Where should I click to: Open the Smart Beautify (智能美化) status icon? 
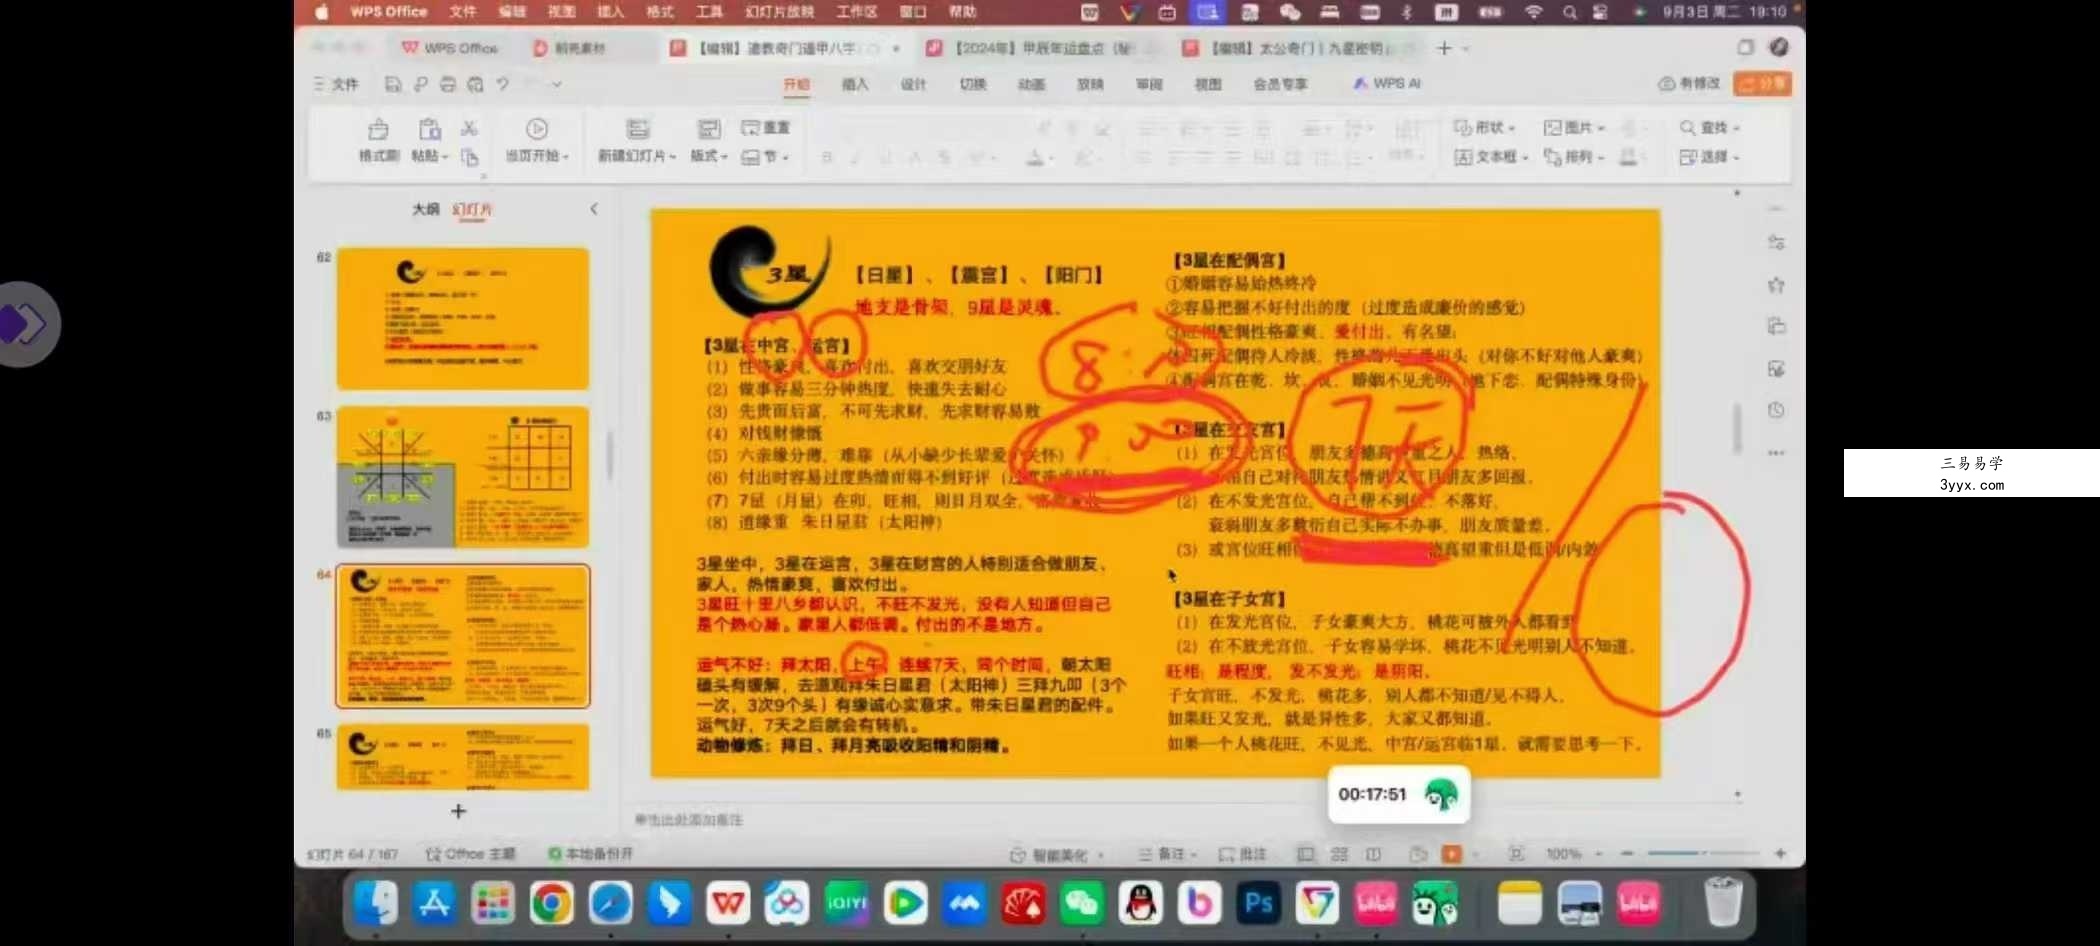coord(1018,855)
